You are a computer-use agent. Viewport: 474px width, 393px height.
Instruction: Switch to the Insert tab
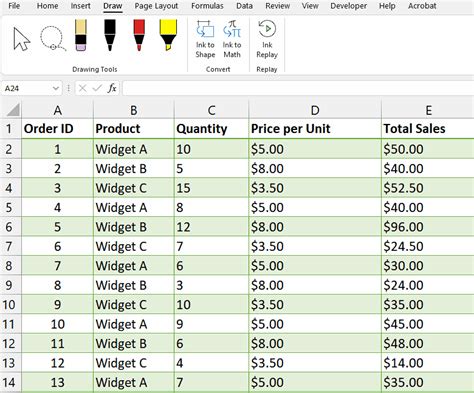(x=80, y=6)
